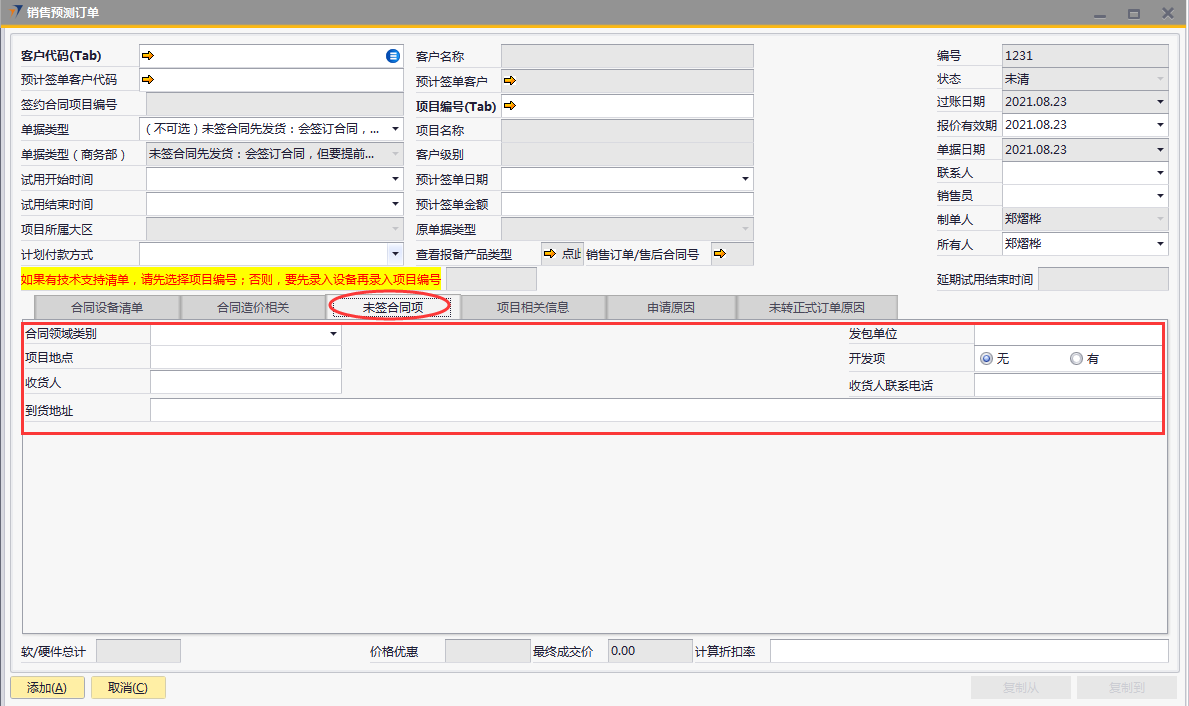Screen dimensions: 1189x706
Task: Click the 预计签单金额 text field
Action: click(x=627, y=205)
